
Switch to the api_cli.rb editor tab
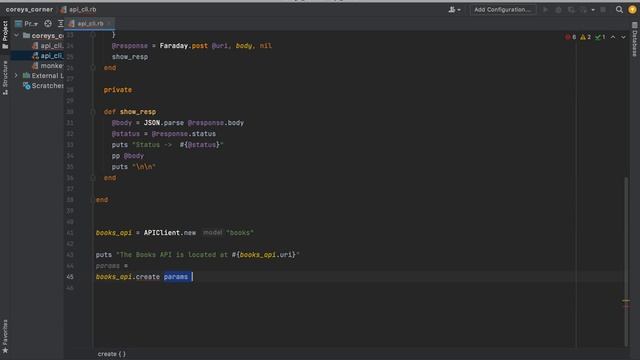[x=90, y=24]
